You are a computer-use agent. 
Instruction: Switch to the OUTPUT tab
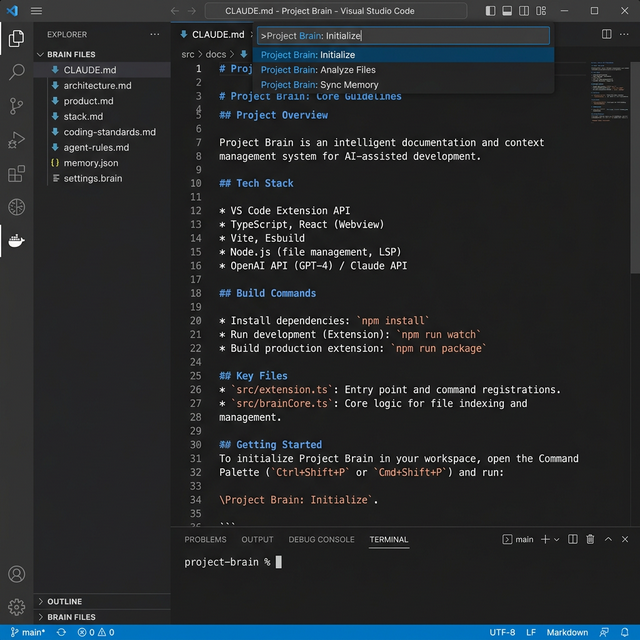(x=258, y=540)
